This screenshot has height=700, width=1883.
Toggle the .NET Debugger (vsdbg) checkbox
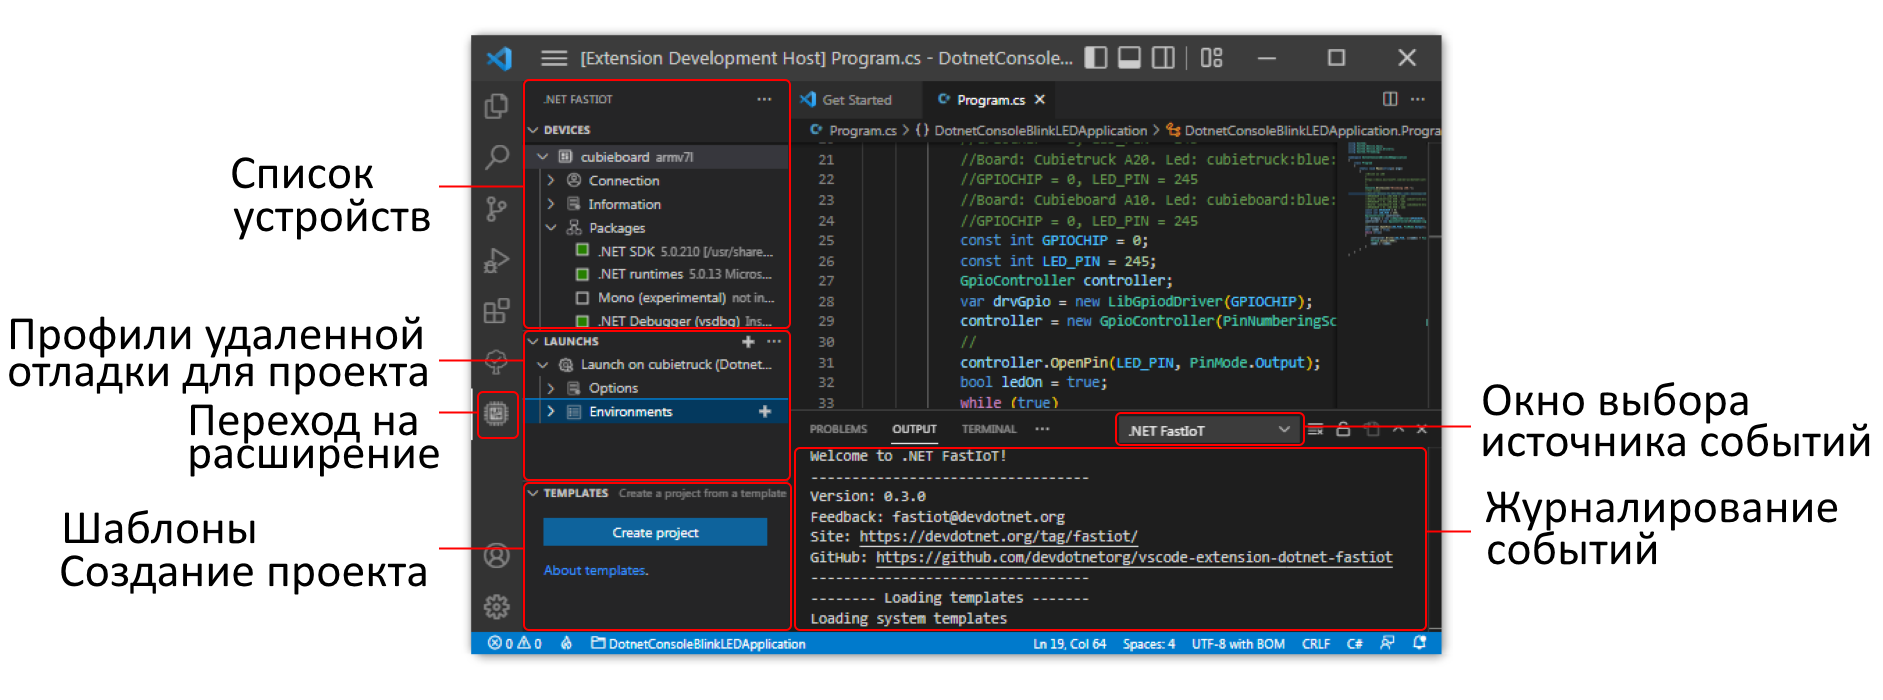(x=582, y=321)
